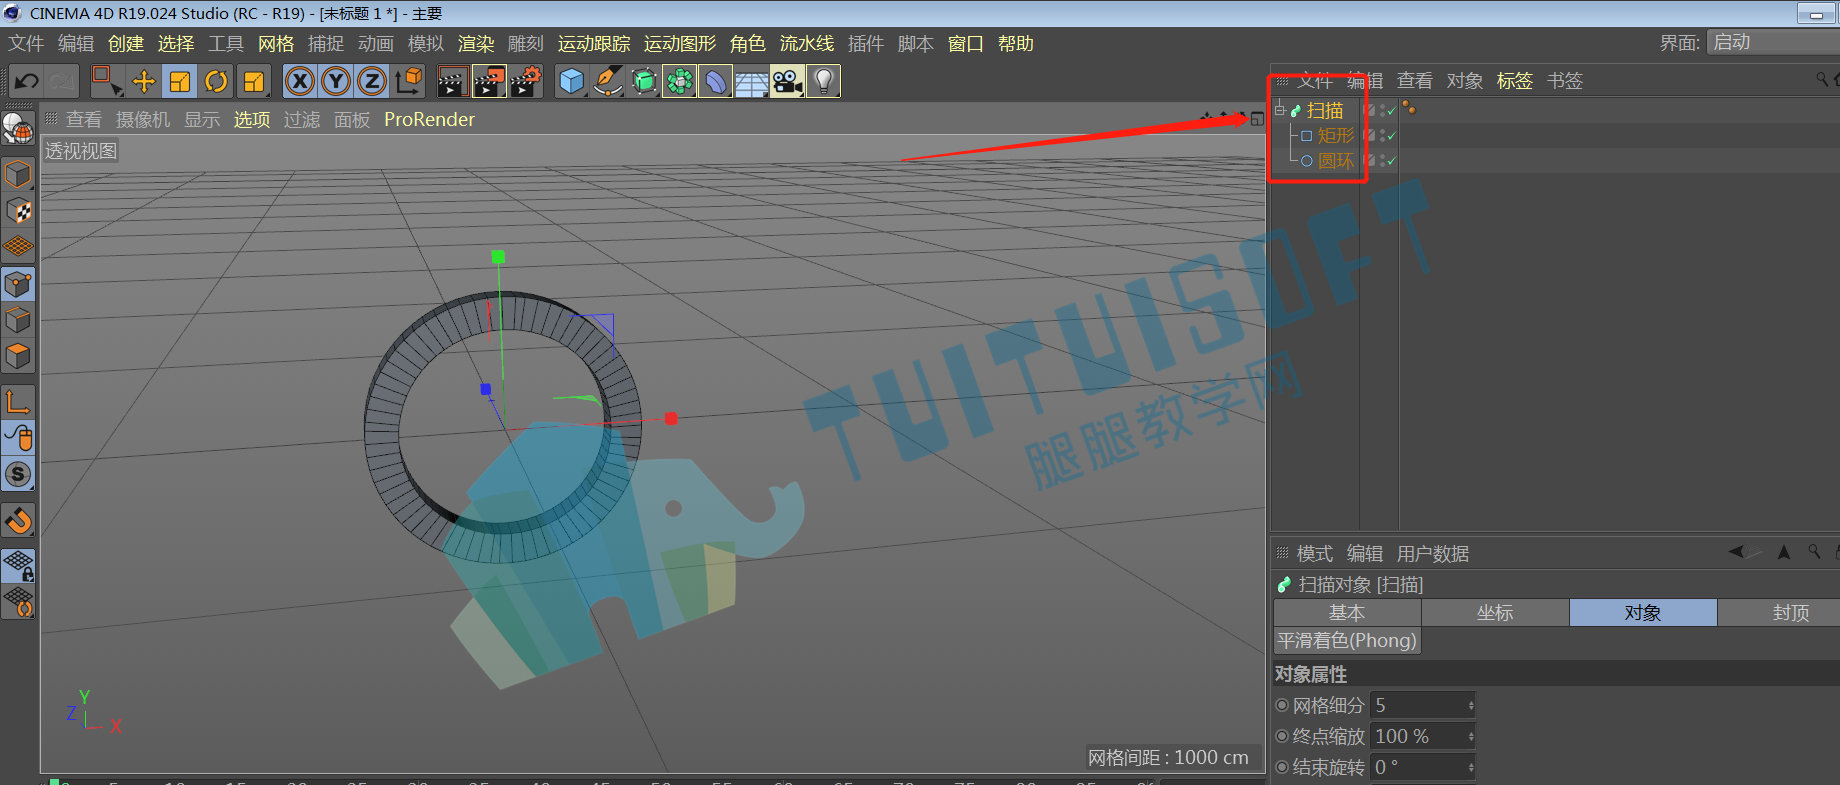Image resolution: width=1840 pixels, height=785 pixels.
Task: Click the Undo arrow icon
Action: tap(27, 82)
